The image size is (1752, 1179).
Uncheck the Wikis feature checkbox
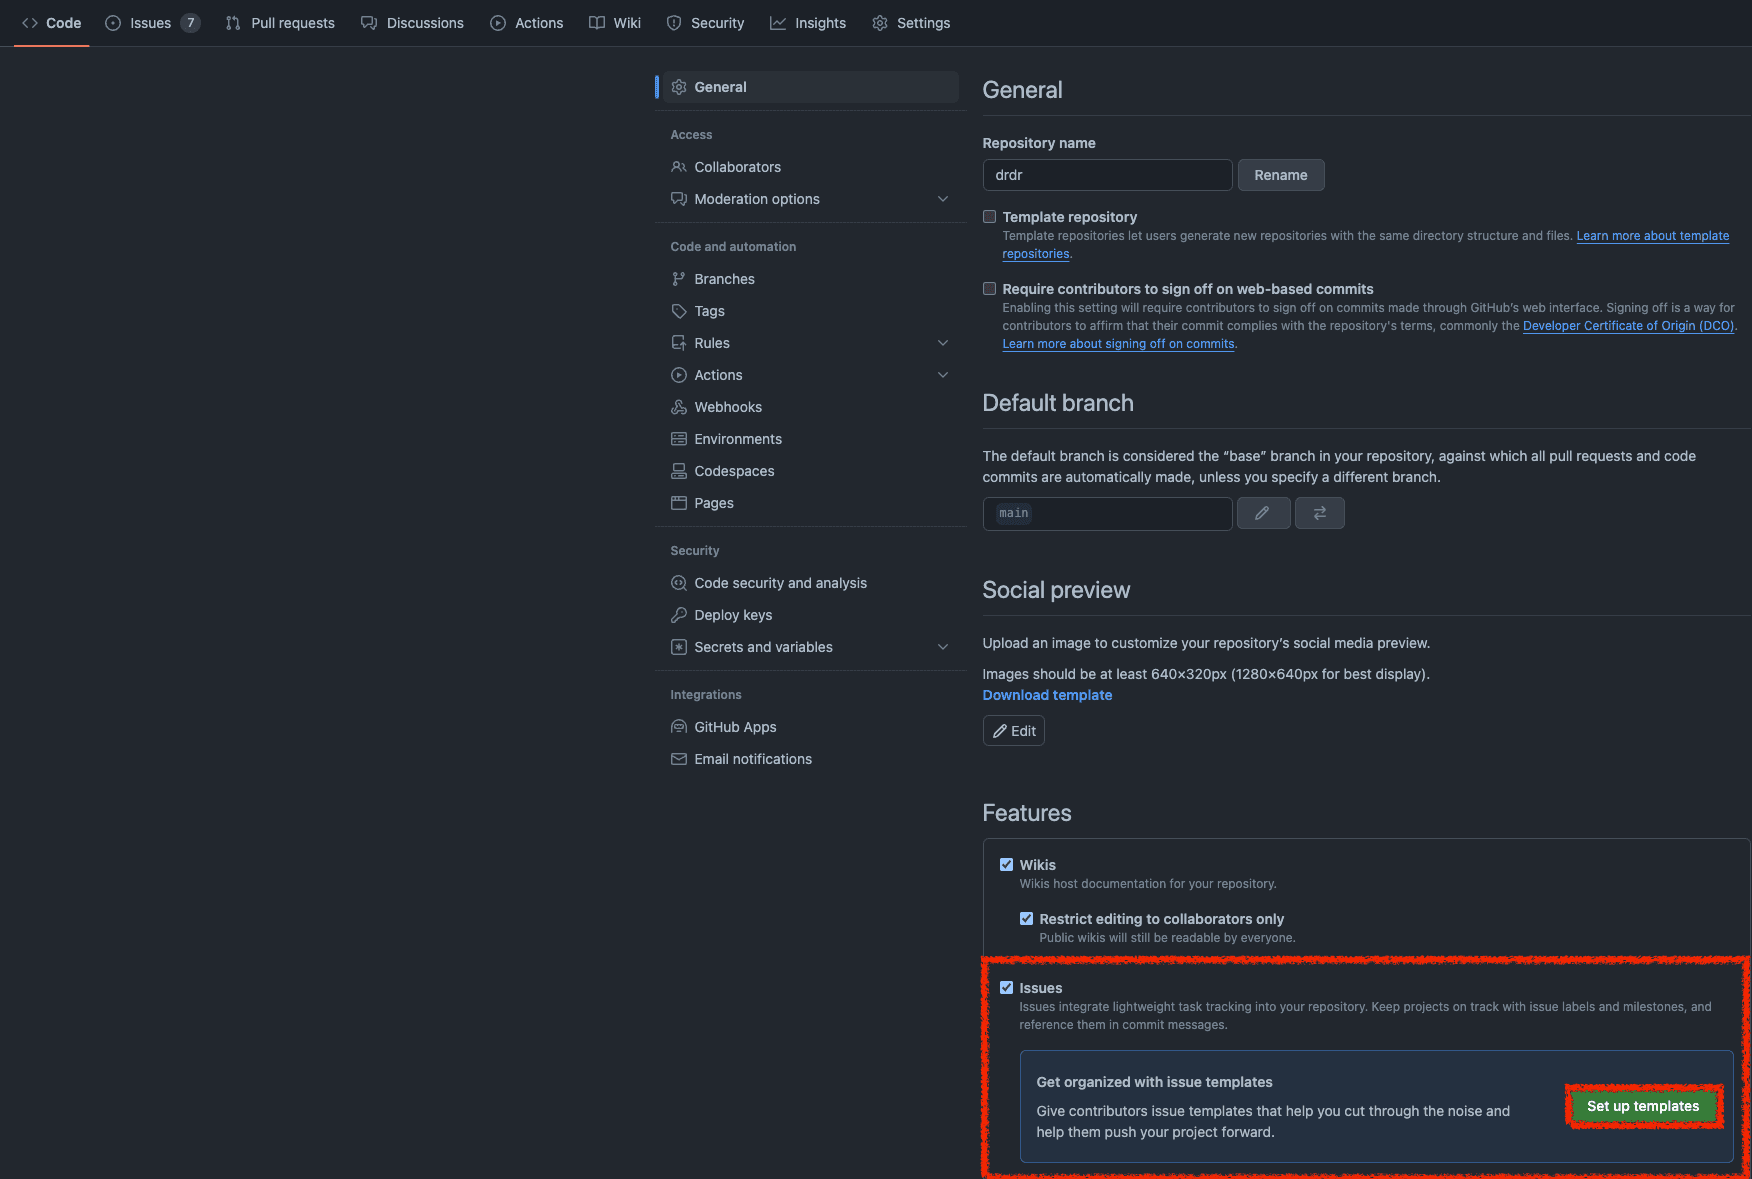click(1007, 865)
